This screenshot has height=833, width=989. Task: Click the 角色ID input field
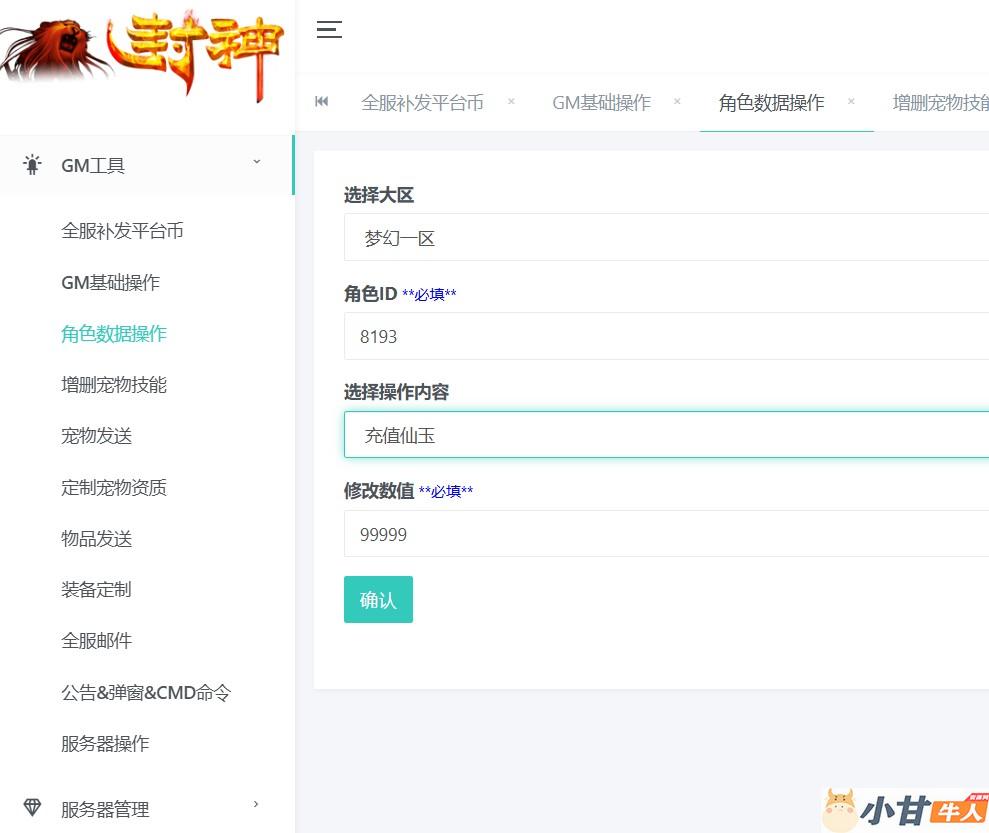click(x=665, y=337)
